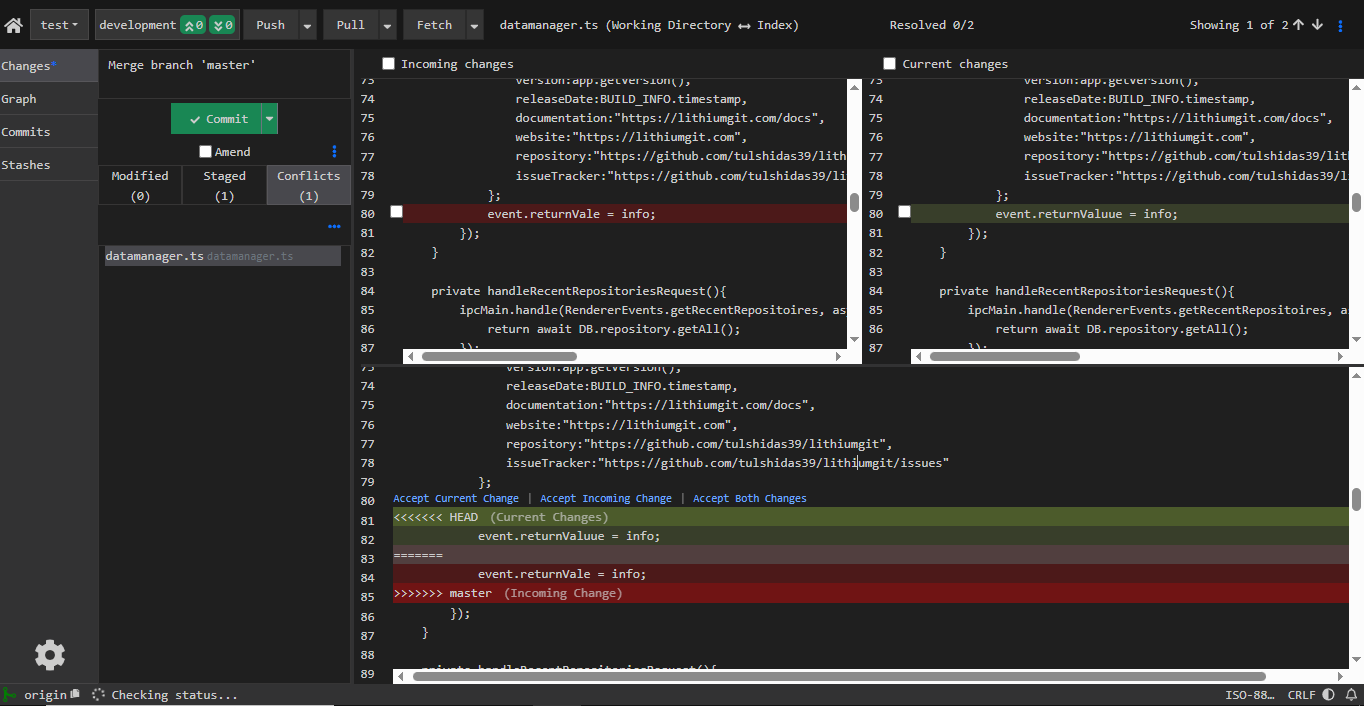Click Accept Incoming Change link
This screenshot has height=706, width=1364.
click(606, 498)
